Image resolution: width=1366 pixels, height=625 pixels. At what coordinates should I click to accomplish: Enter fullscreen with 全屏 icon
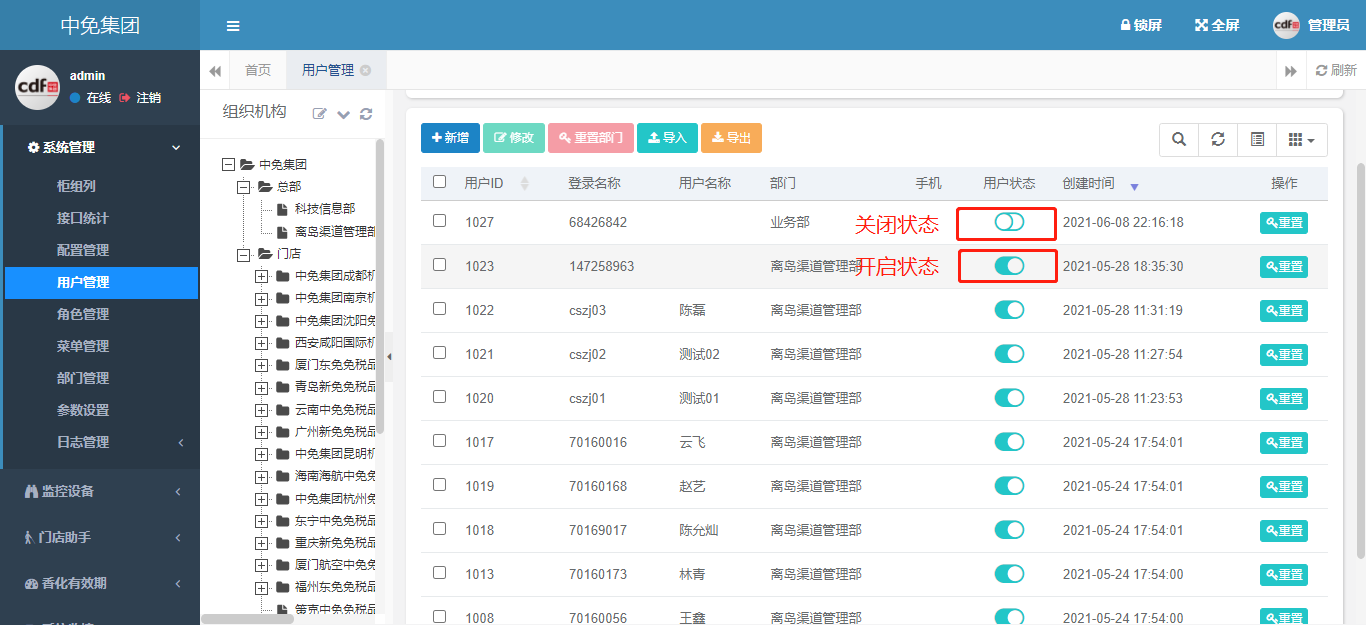tap(1202, 25)
